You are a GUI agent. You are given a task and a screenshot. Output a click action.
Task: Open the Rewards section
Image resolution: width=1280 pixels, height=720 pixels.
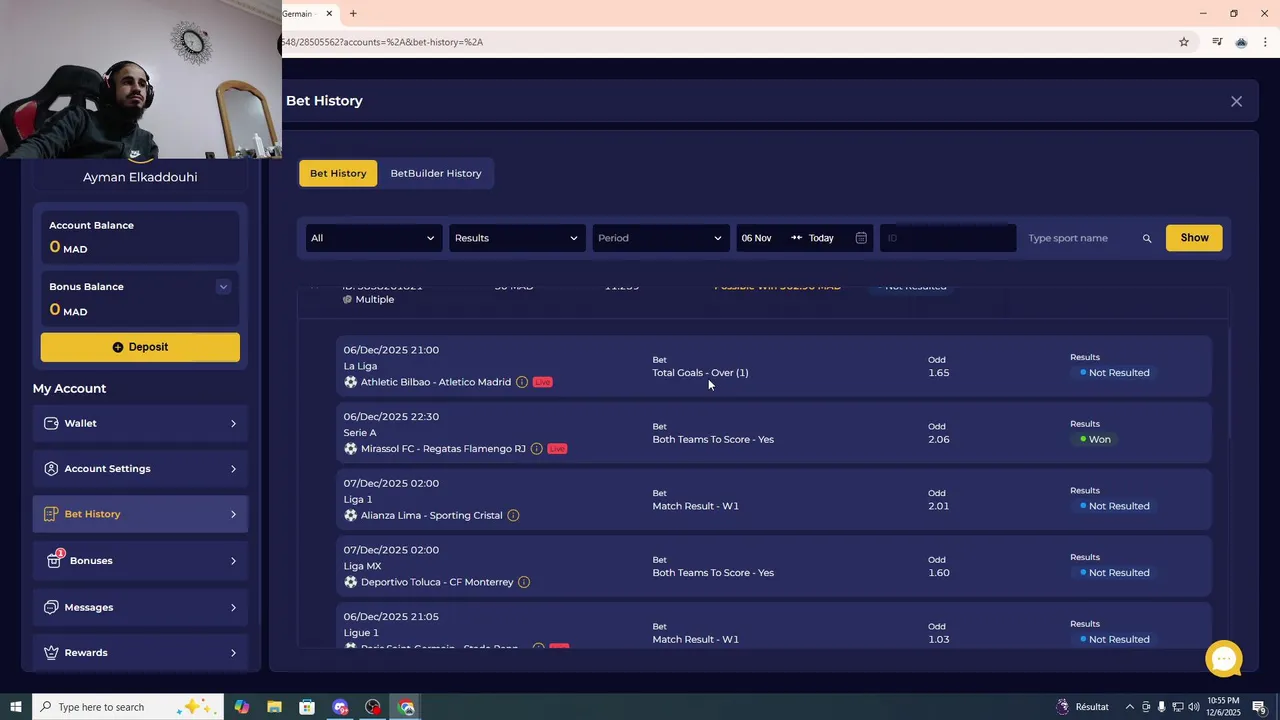140,652
